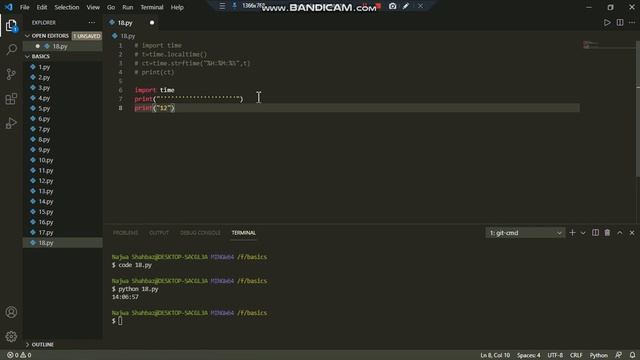Open the Edit menu

pyautogui.click(x=42, y=7)
